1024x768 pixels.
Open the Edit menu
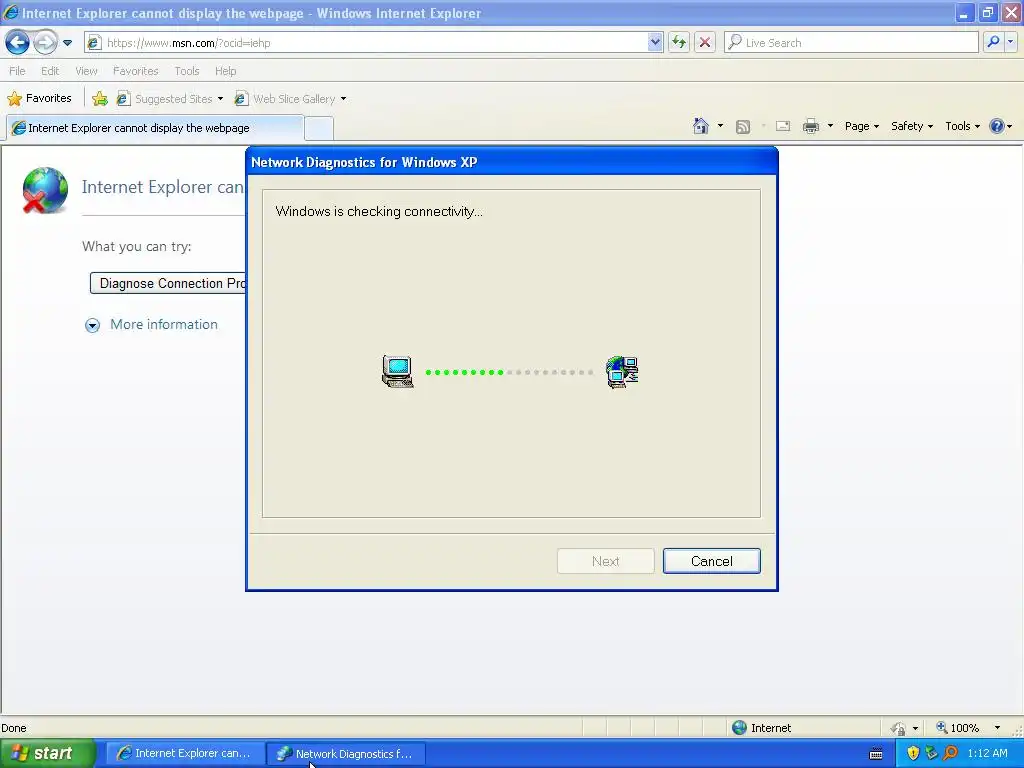point(50,71)
